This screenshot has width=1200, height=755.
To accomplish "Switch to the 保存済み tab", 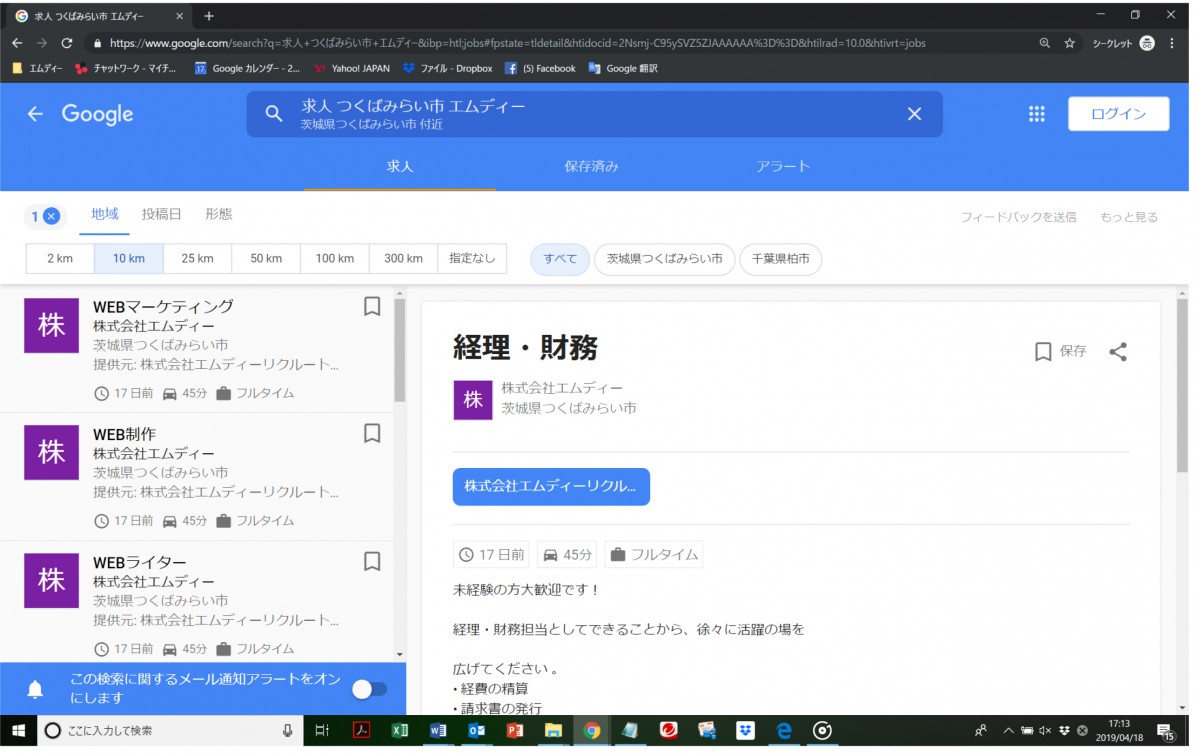I will click(x=591, y=166).
